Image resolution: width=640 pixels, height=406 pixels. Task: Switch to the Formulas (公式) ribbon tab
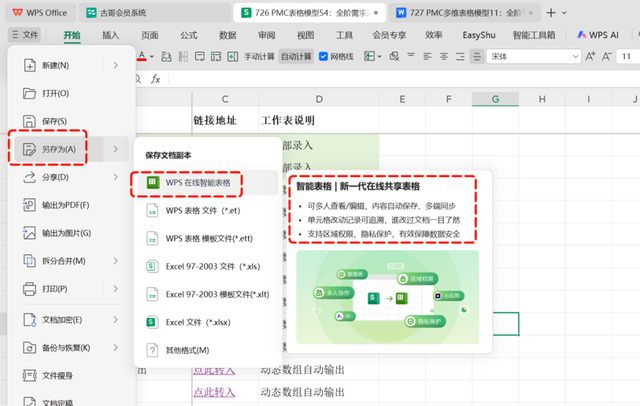tap(189, 35)
